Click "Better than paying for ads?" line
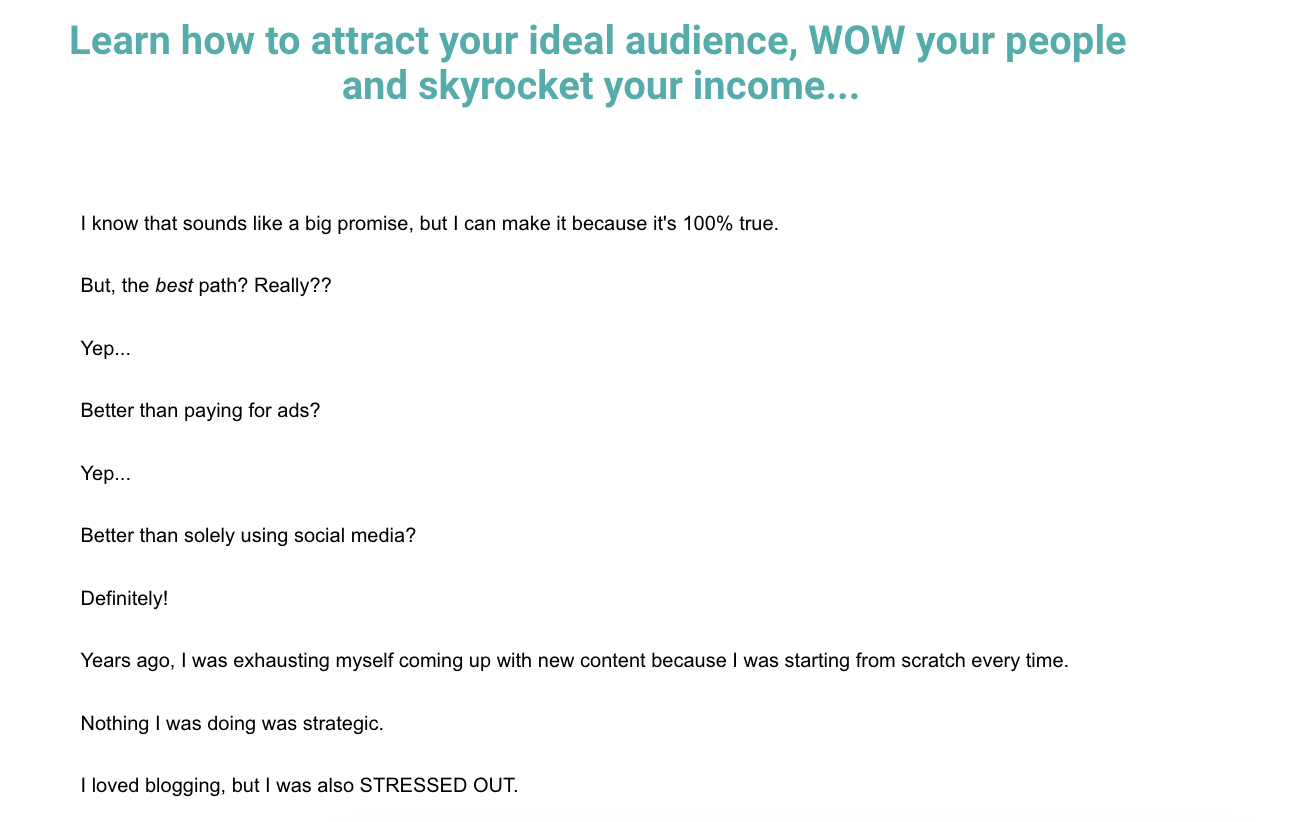Screen dimensions: 1294x822 200,411
